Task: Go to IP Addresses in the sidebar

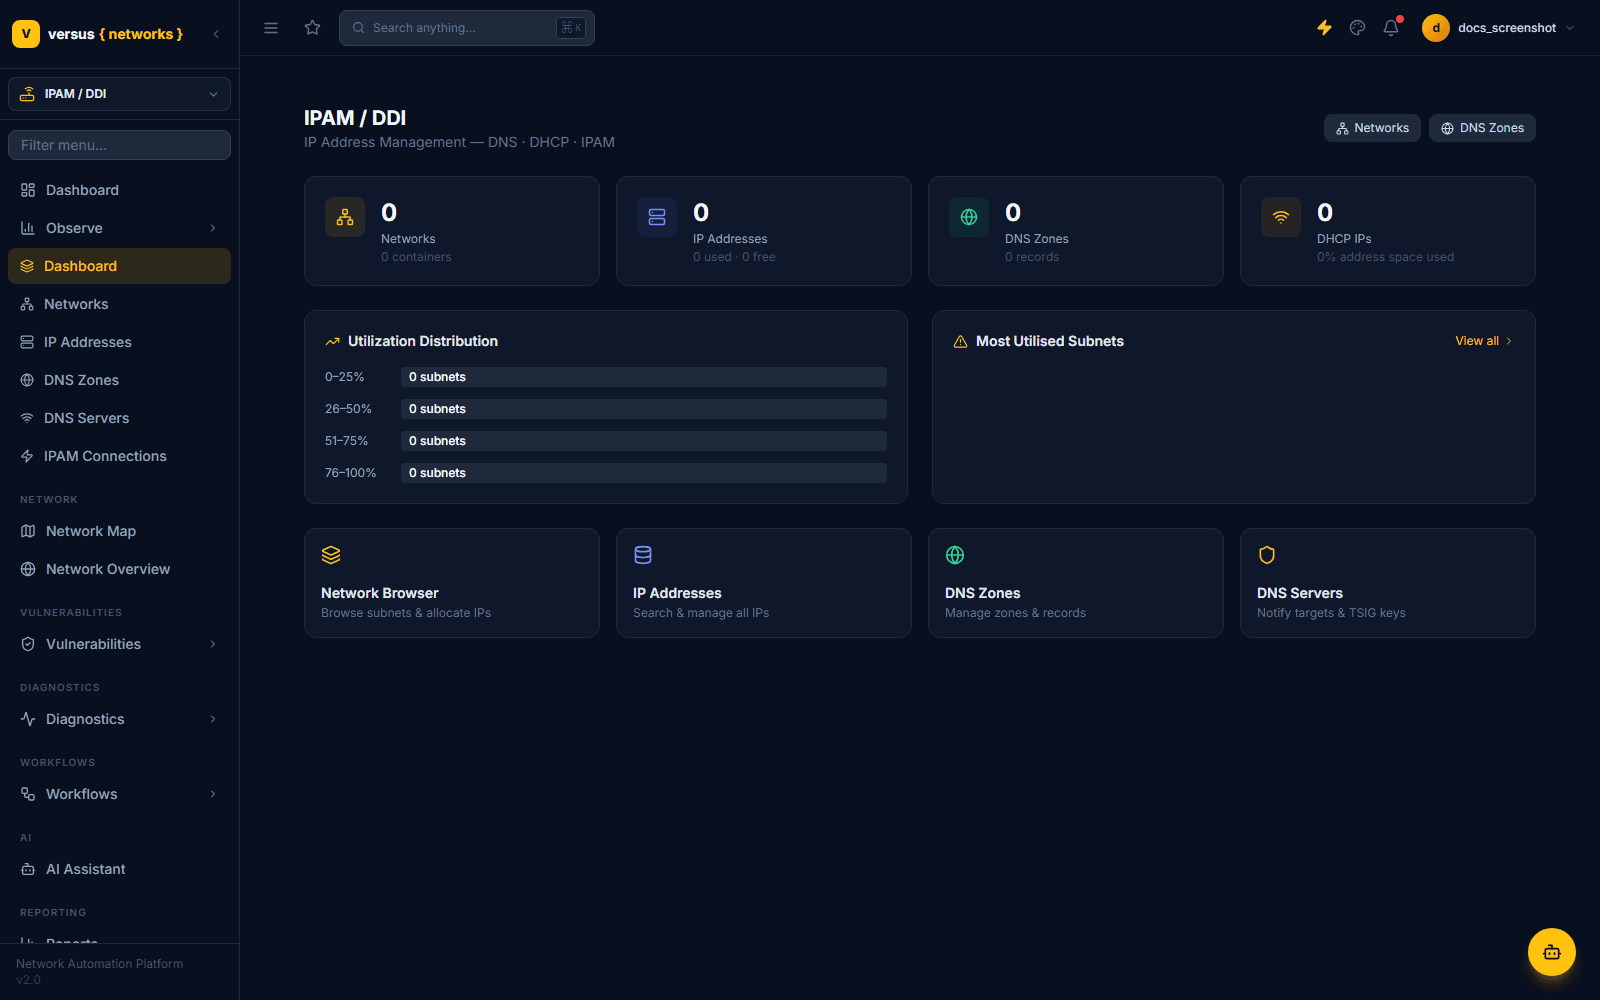Action: [x=119, y=342]
